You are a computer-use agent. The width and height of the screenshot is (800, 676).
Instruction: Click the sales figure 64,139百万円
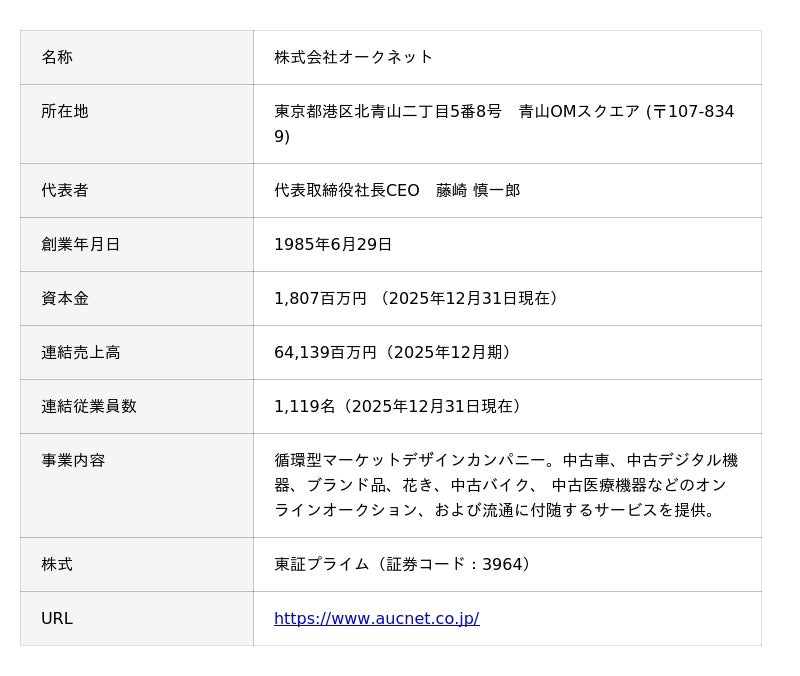pyautogui.click(x=325, y=352)
